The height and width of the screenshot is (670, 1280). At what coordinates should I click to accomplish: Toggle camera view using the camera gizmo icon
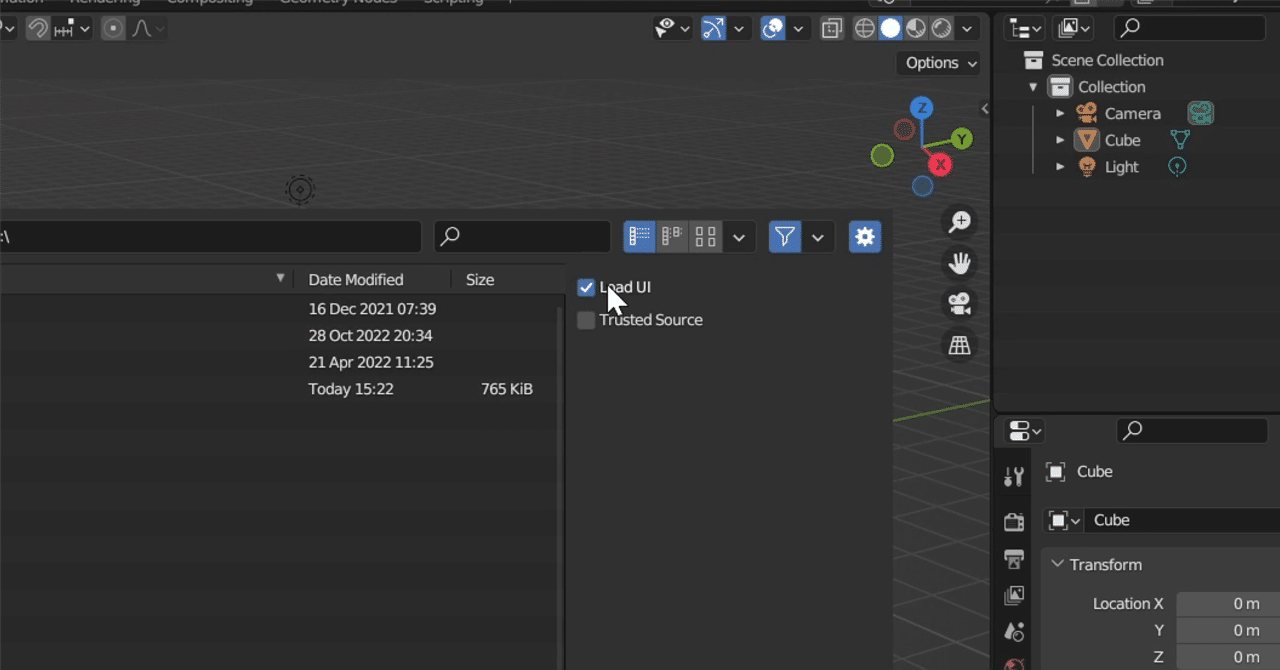tap(959, 304)
